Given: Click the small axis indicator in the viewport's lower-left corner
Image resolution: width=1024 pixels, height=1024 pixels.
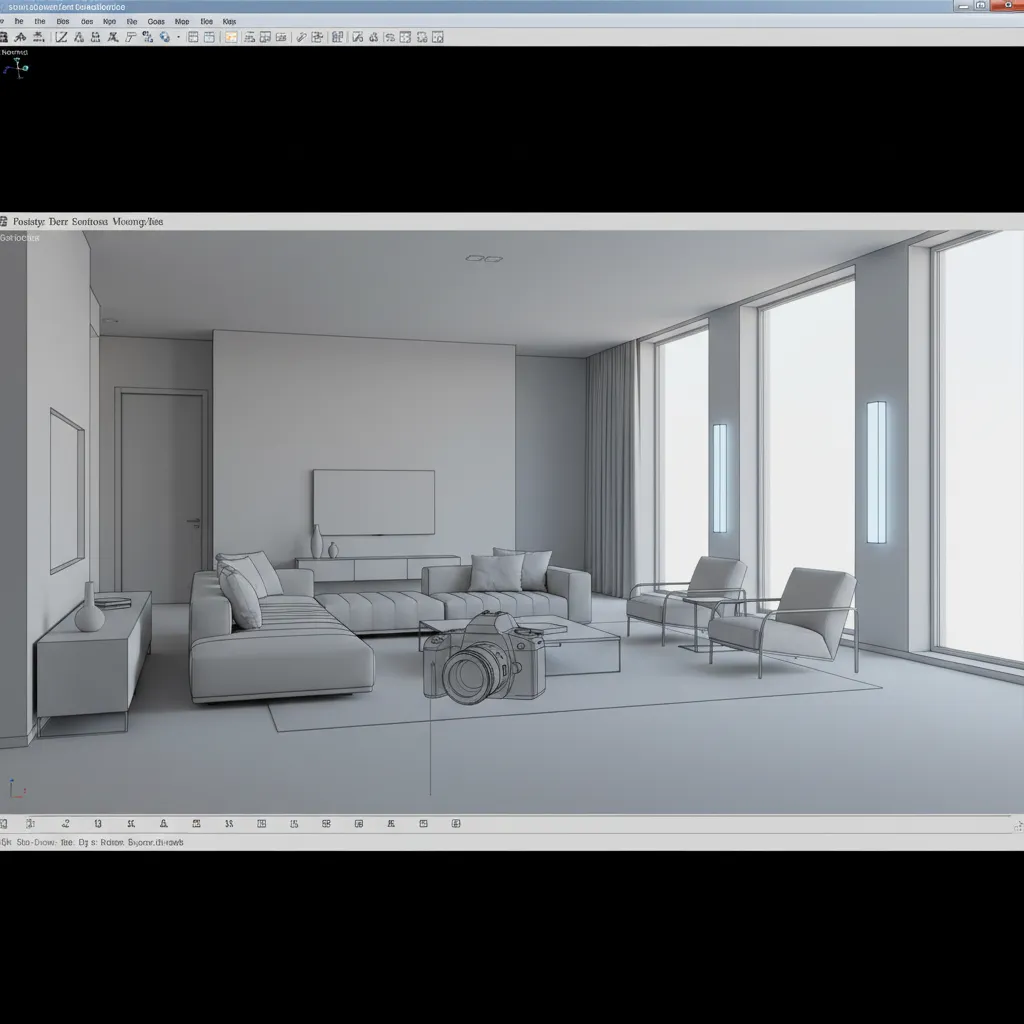Looking at the screenshot, I should pos(16,789).
